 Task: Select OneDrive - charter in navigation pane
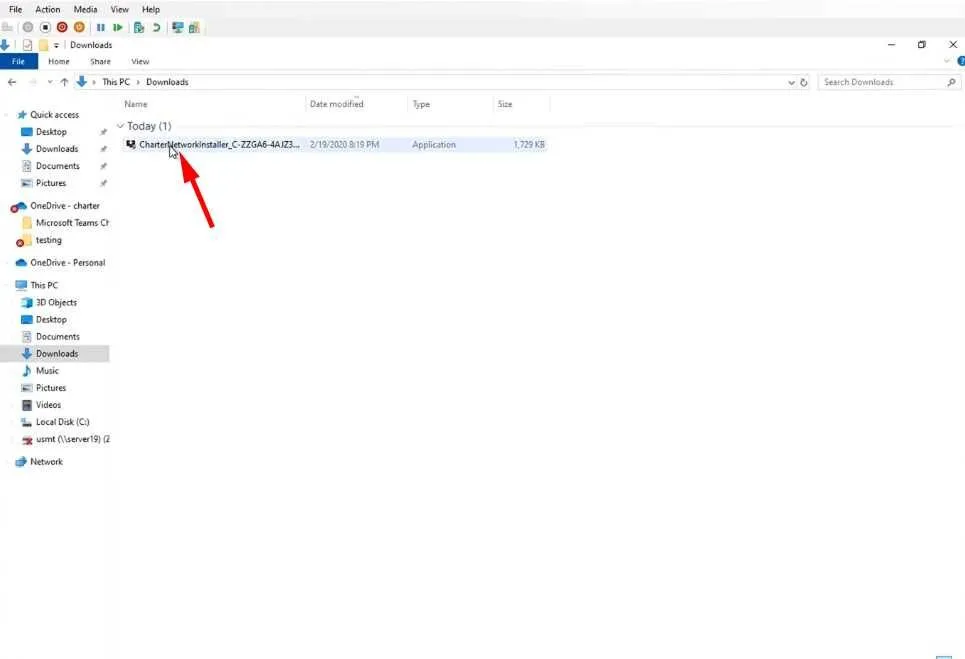tap(64, 206)
